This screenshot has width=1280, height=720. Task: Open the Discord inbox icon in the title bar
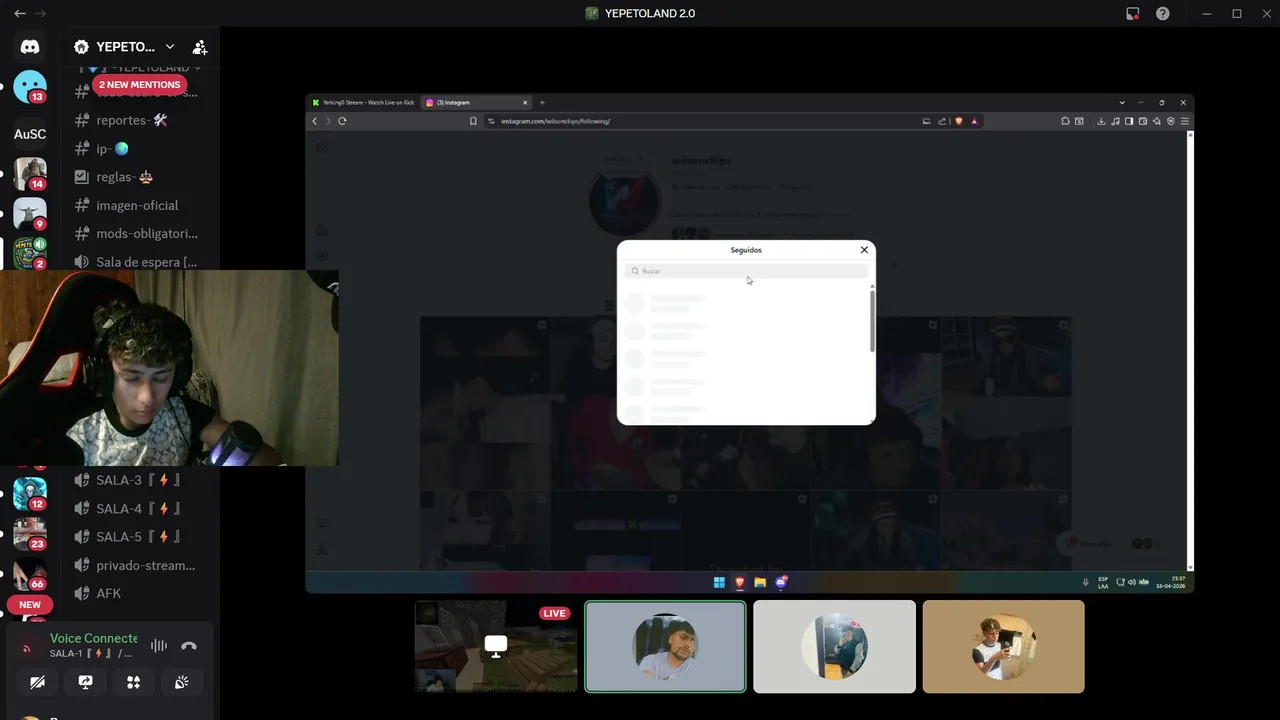[1132, 14]
